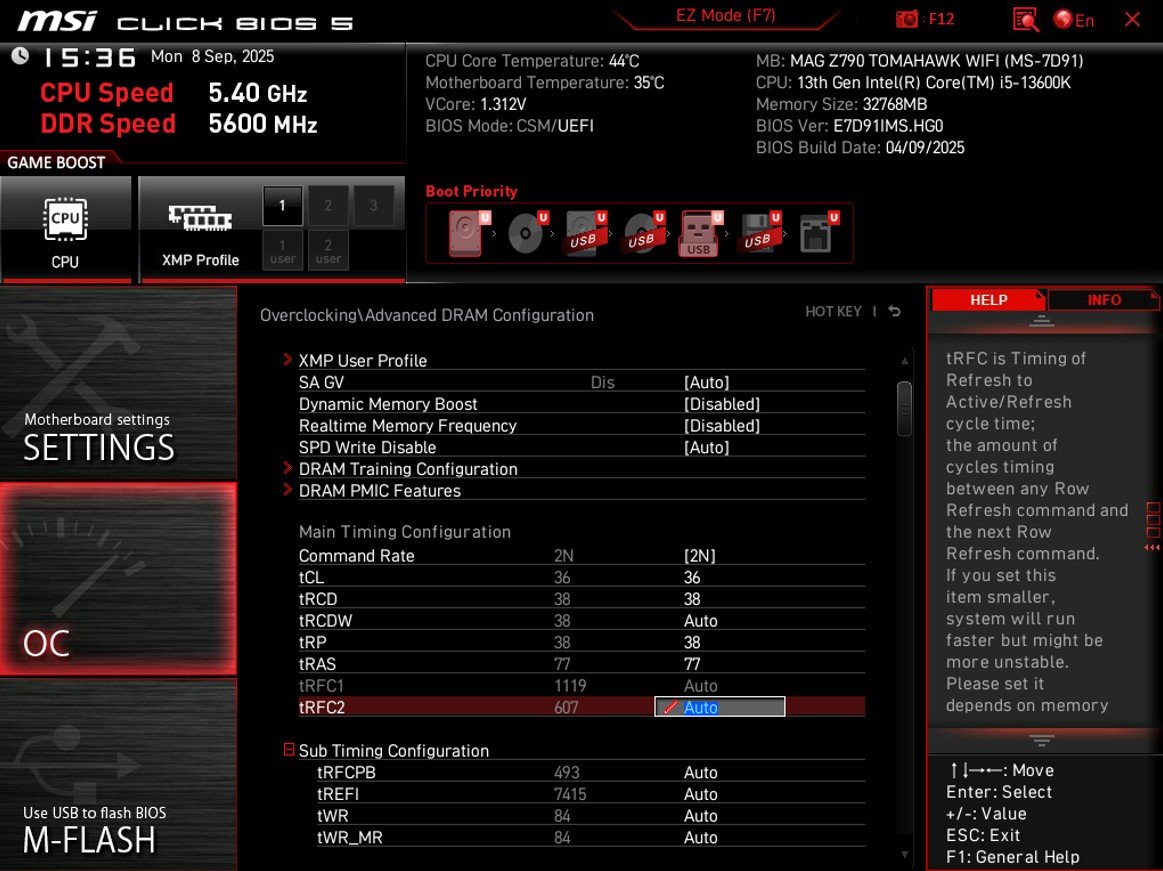Click the USB hard disk boot icon
This screenshot has height=871, width=1163.
[x=586, y=233]
